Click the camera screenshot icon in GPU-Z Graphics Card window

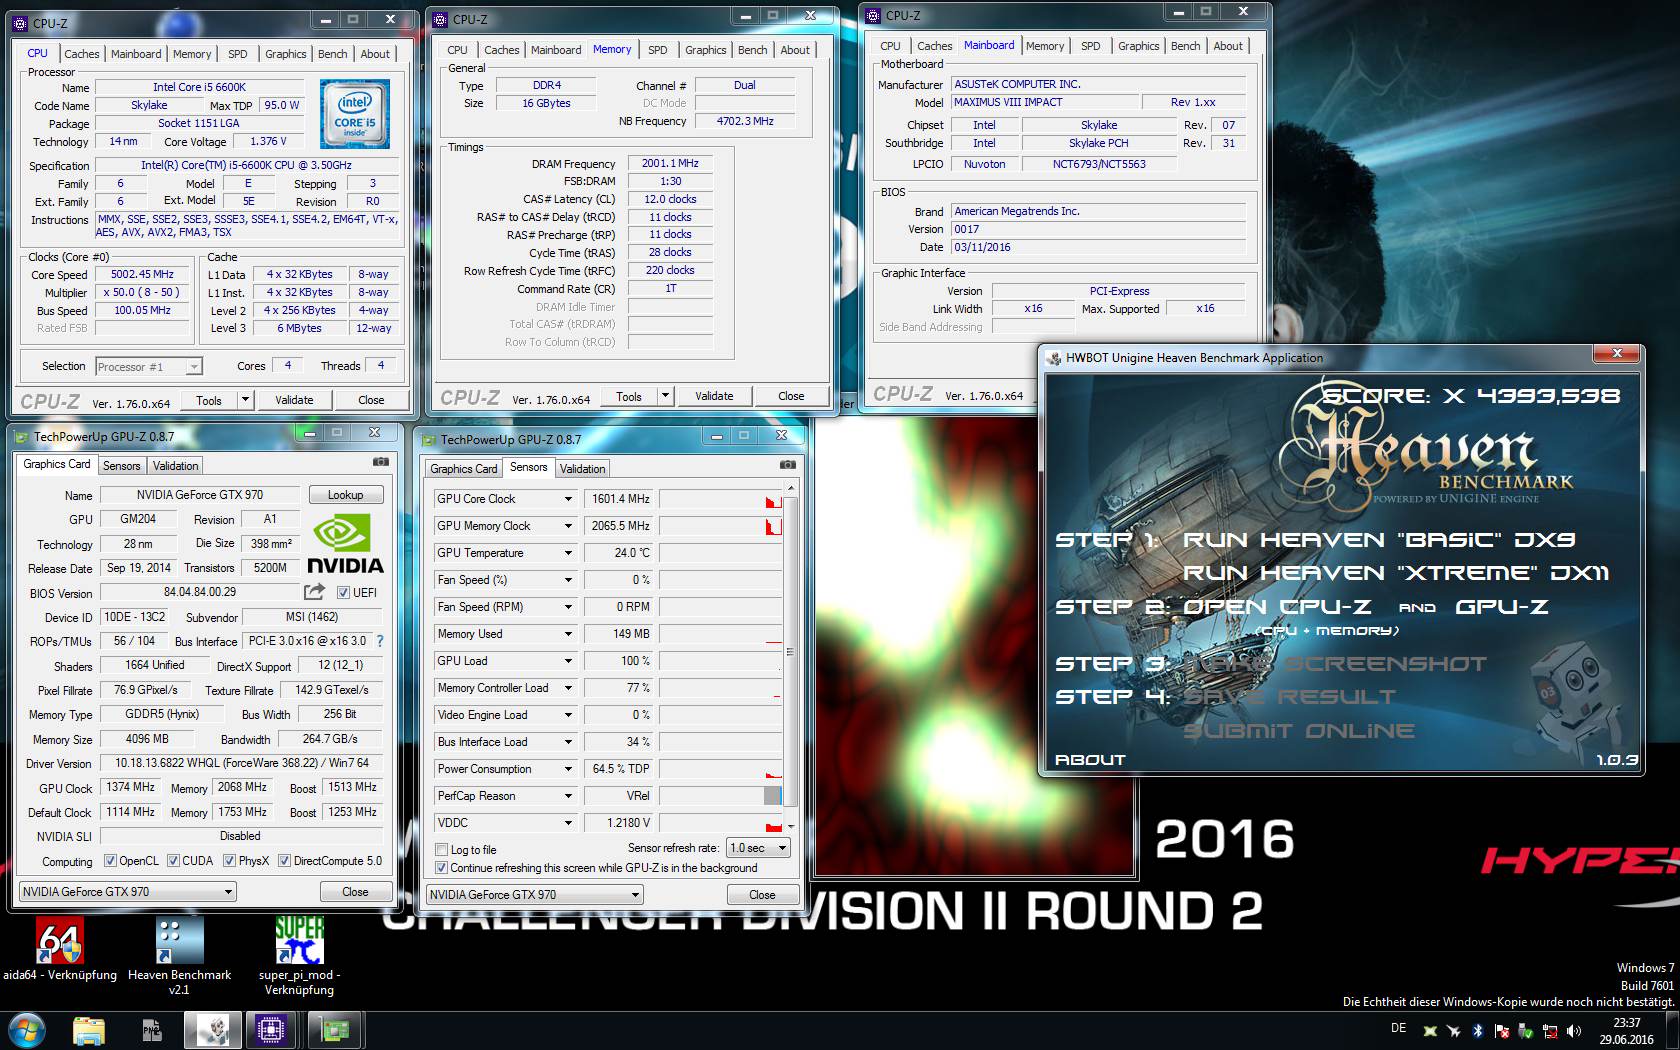(380, 462)
